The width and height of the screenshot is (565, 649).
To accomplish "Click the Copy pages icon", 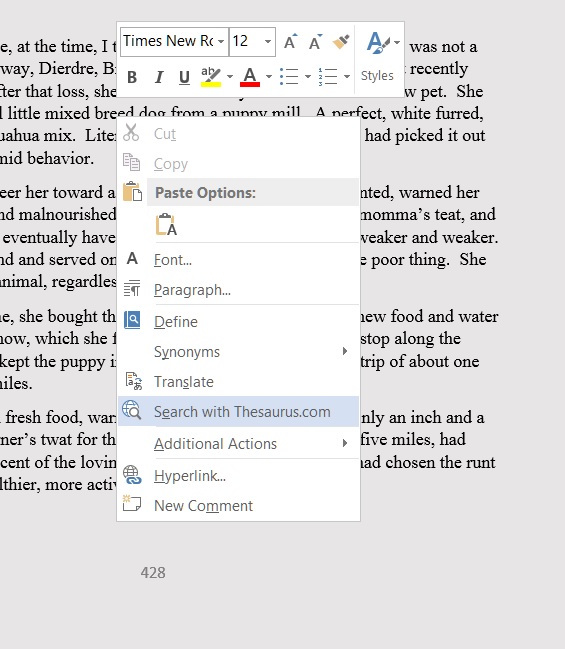I will [x=132, y=162].
